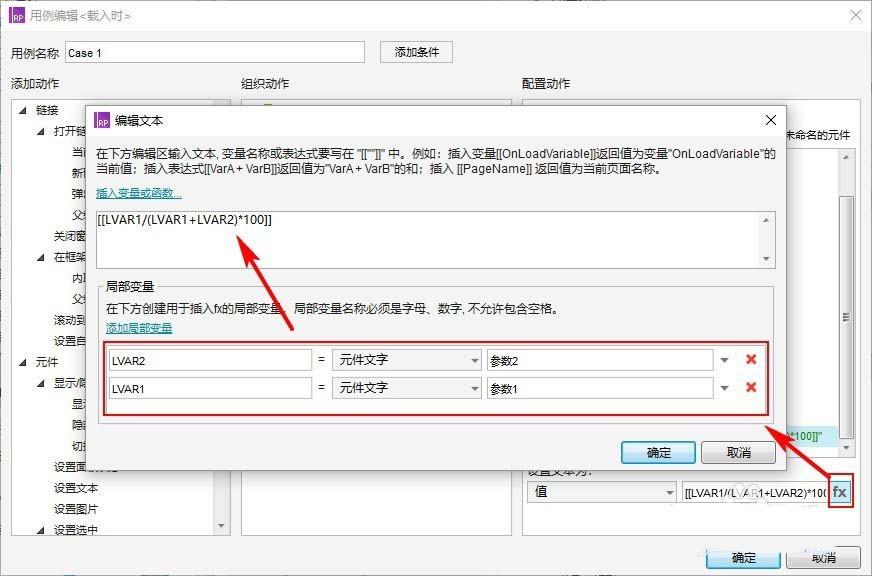Open the 值 dropdown in 配置动作 panel
This screenshot has height=576, width=872.
(x=668, y=491)
